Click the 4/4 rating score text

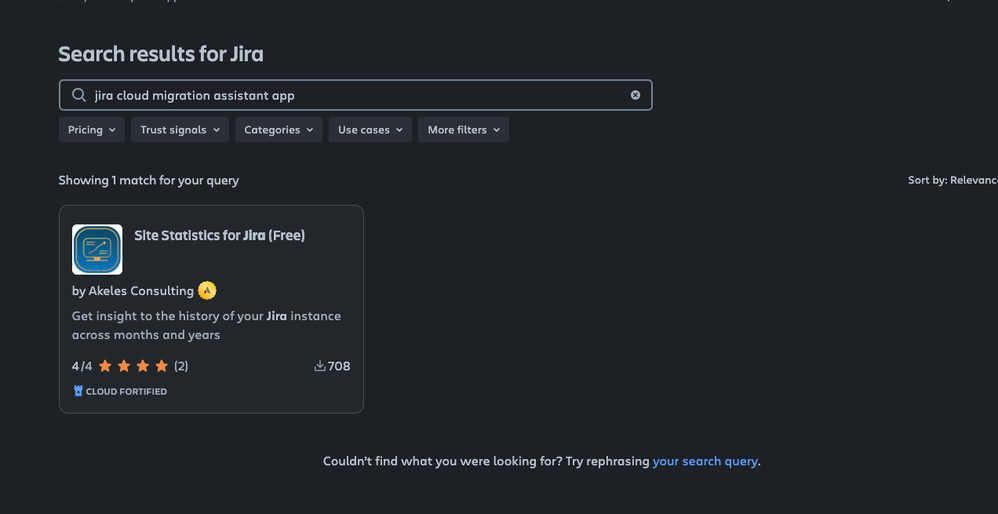[x=82, y=366]
